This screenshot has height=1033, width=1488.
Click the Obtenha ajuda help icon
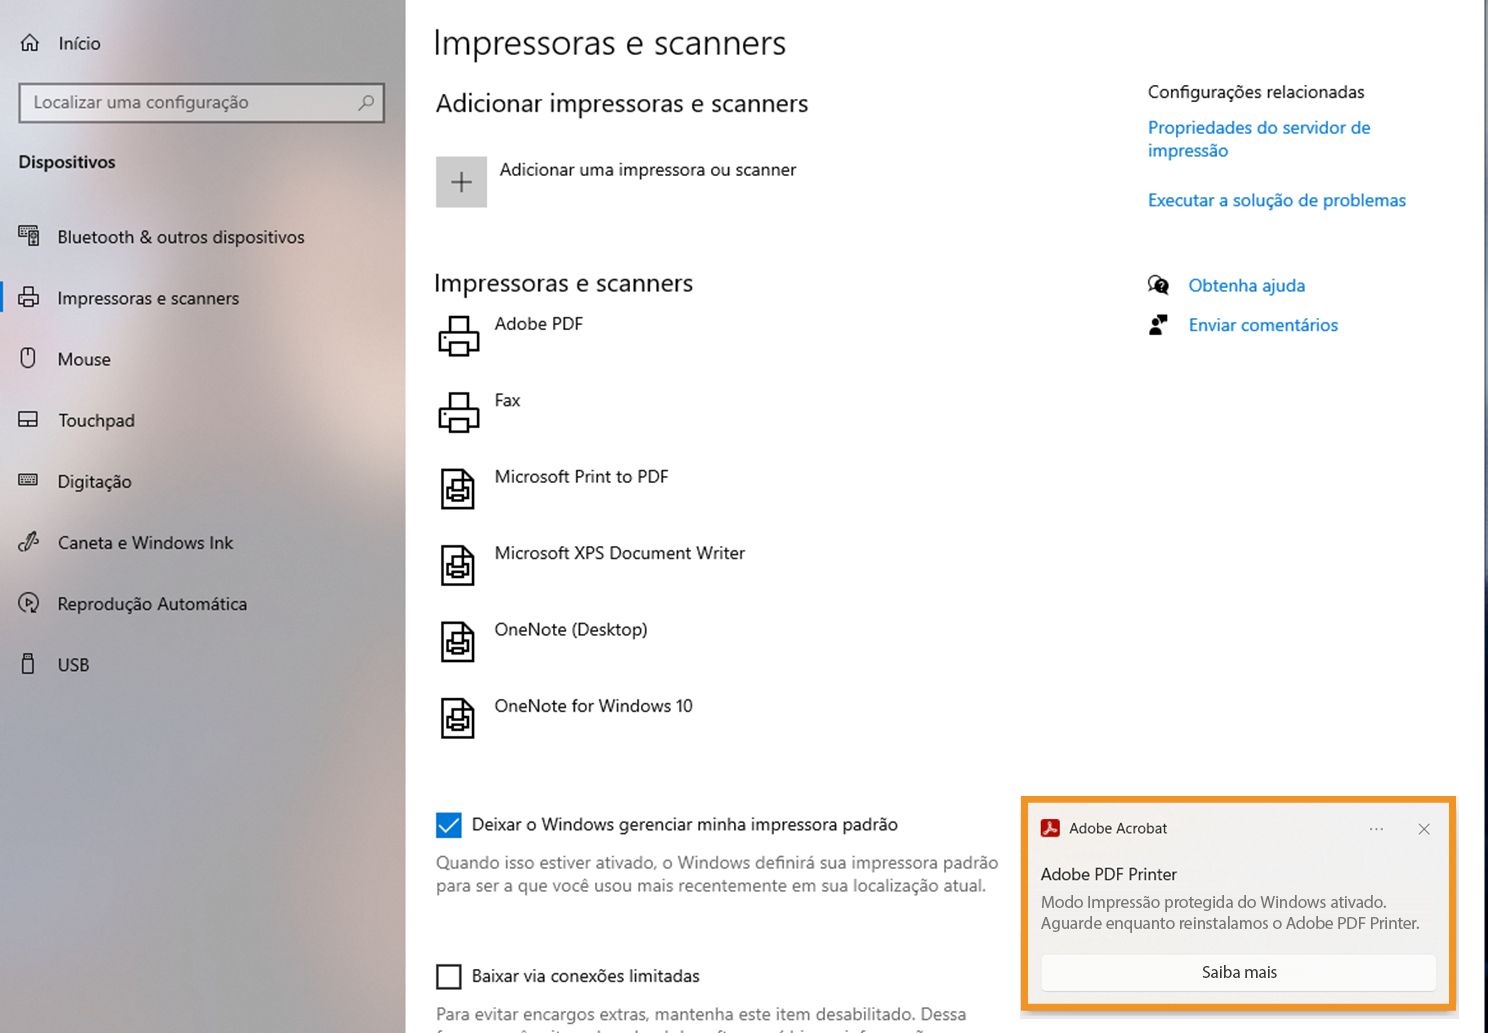point(1158,285)
